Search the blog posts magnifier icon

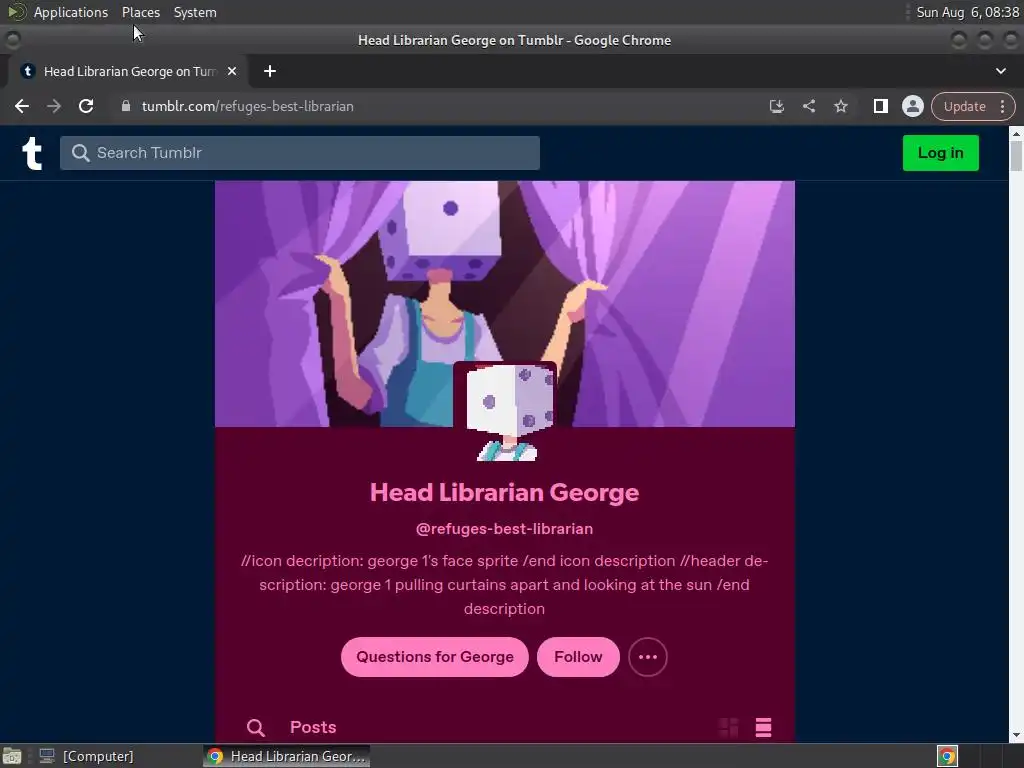pos(256,728)
